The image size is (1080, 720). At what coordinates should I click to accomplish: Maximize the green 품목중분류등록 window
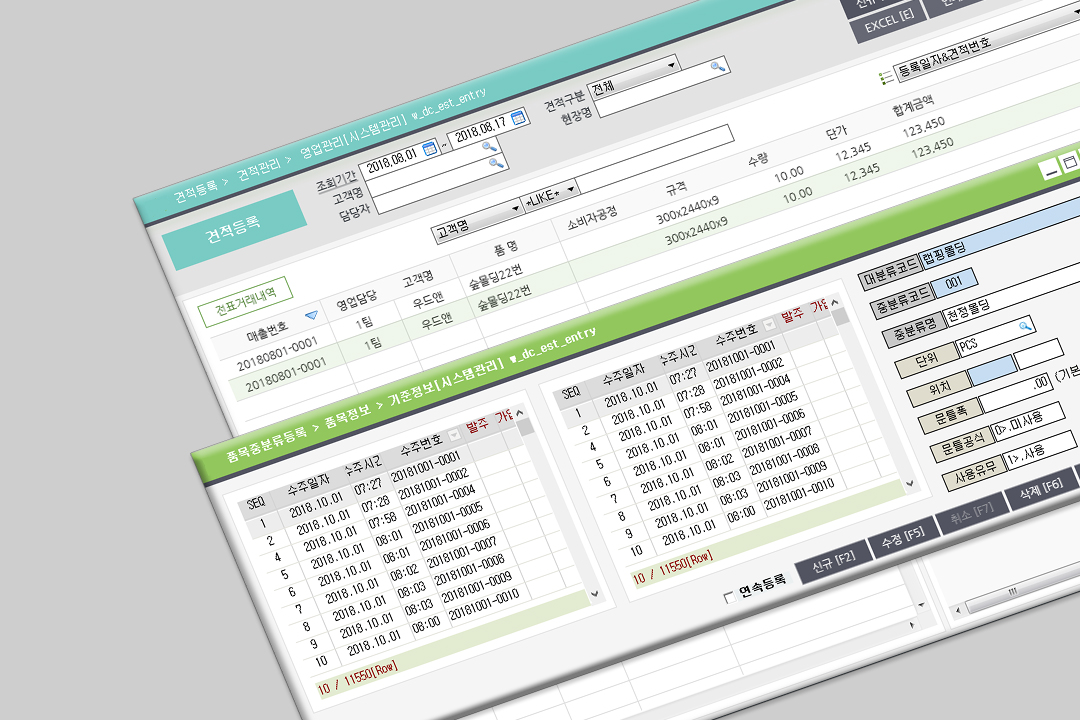tap(1070, 163)
